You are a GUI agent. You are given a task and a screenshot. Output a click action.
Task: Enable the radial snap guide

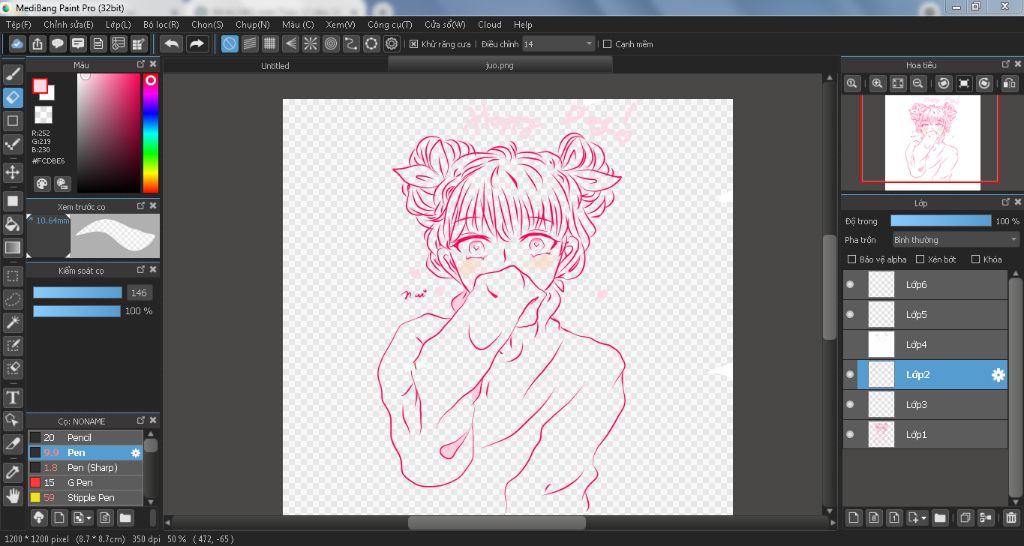point(311,44)
